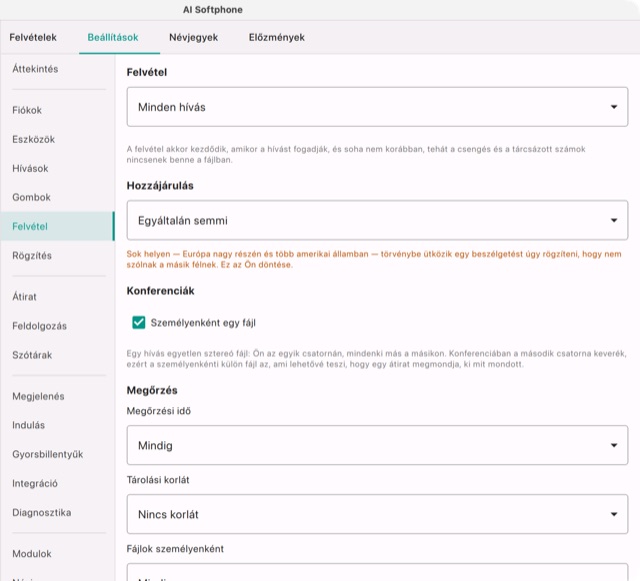Click the arrow of Minden hívás combo box
640x581 pixels.
tap(614, 107)
